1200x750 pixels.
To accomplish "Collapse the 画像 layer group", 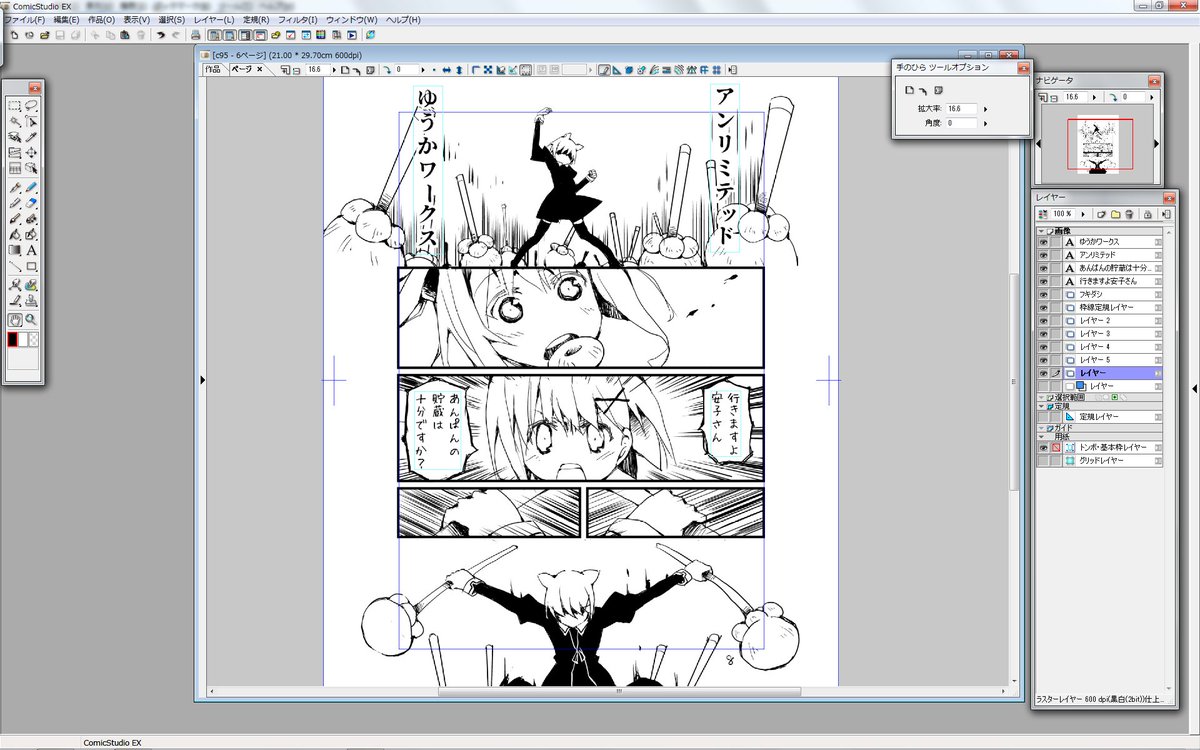I will pos(1041,231).
